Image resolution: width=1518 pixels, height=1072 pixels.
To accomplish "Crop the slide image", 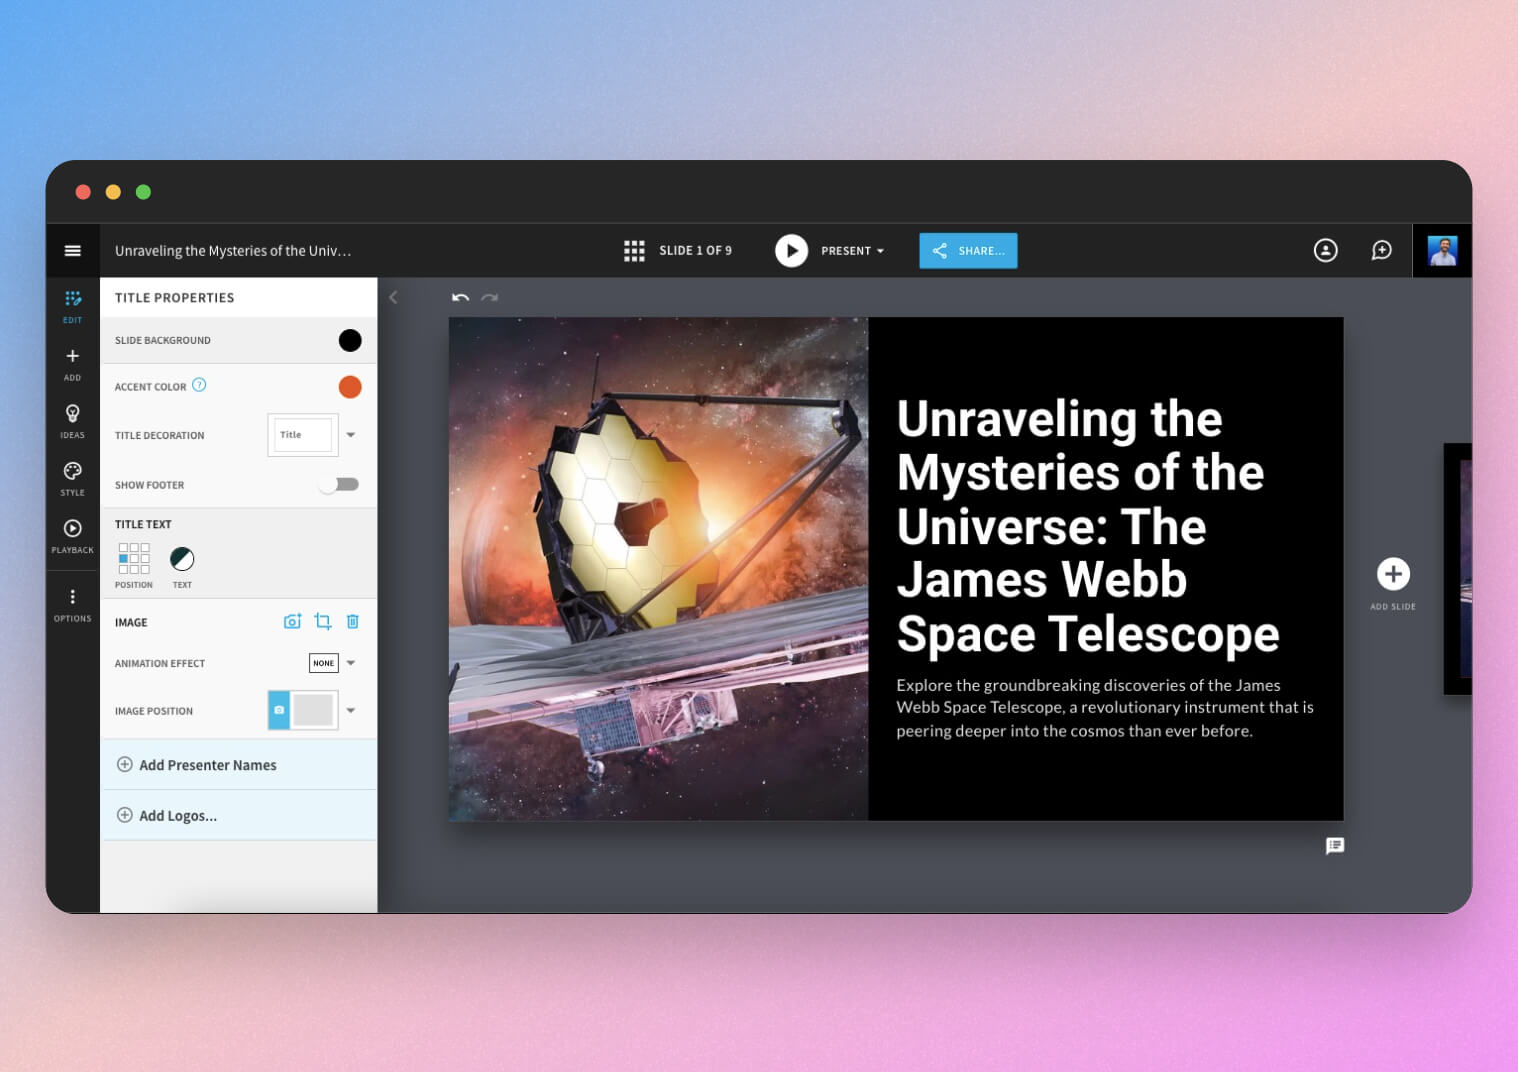I will pyautogui.click(x=322, y=621).
